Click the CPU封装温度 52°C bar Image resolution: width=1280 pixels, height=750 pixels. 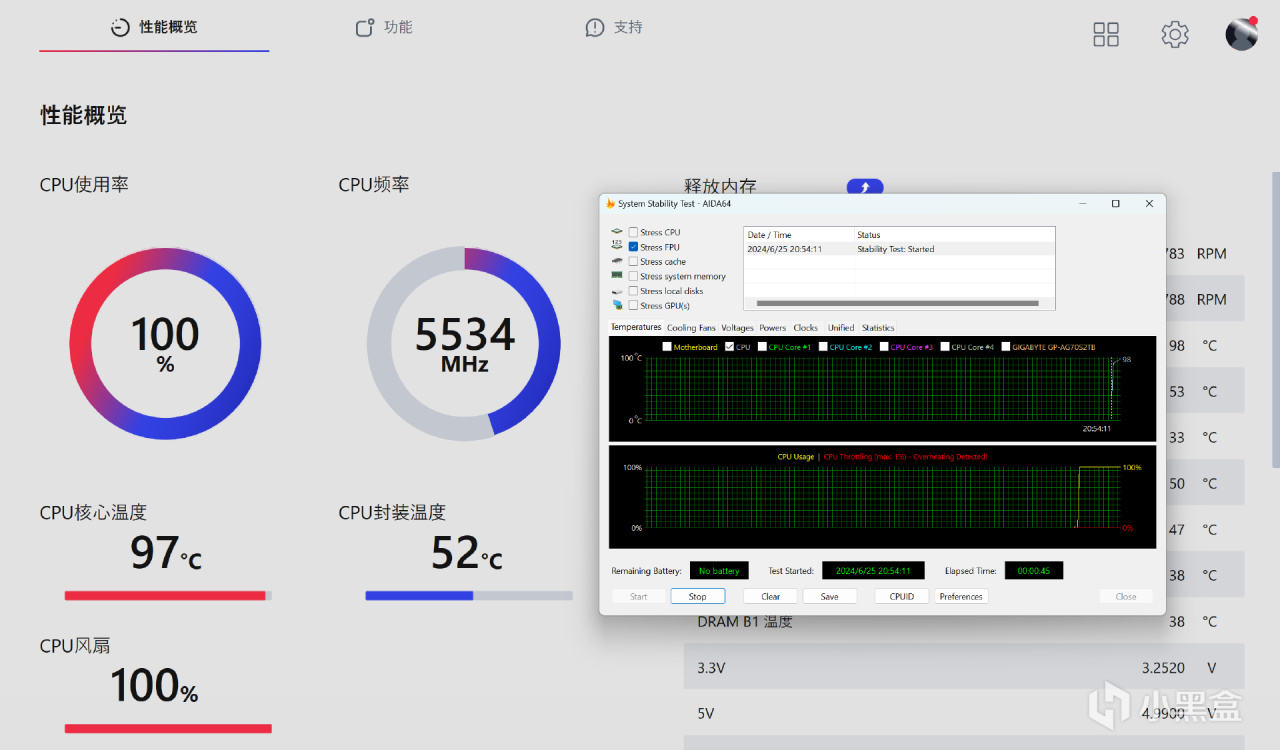pos(469,595)
